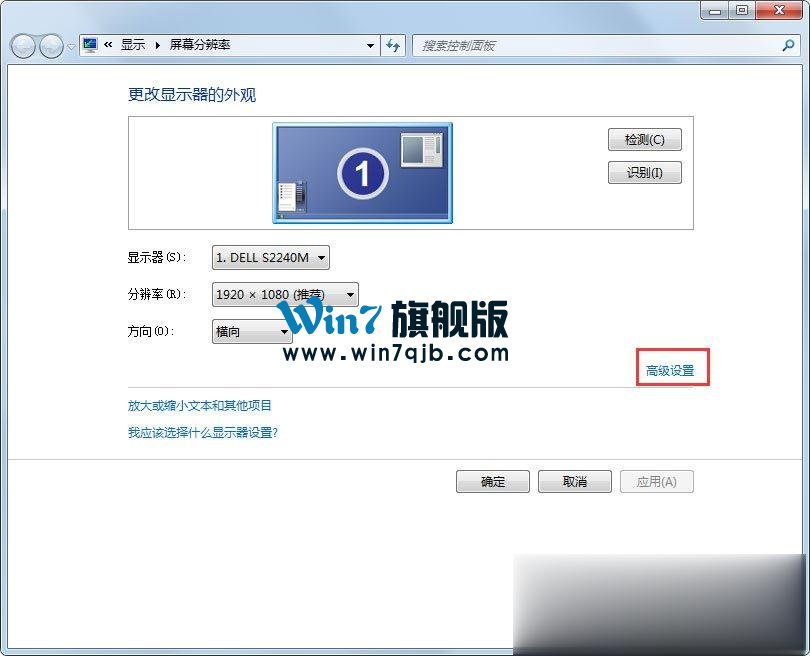Close the window with X button
The height and width of the screenshot is (656, 810).
[x=779, y=10]
